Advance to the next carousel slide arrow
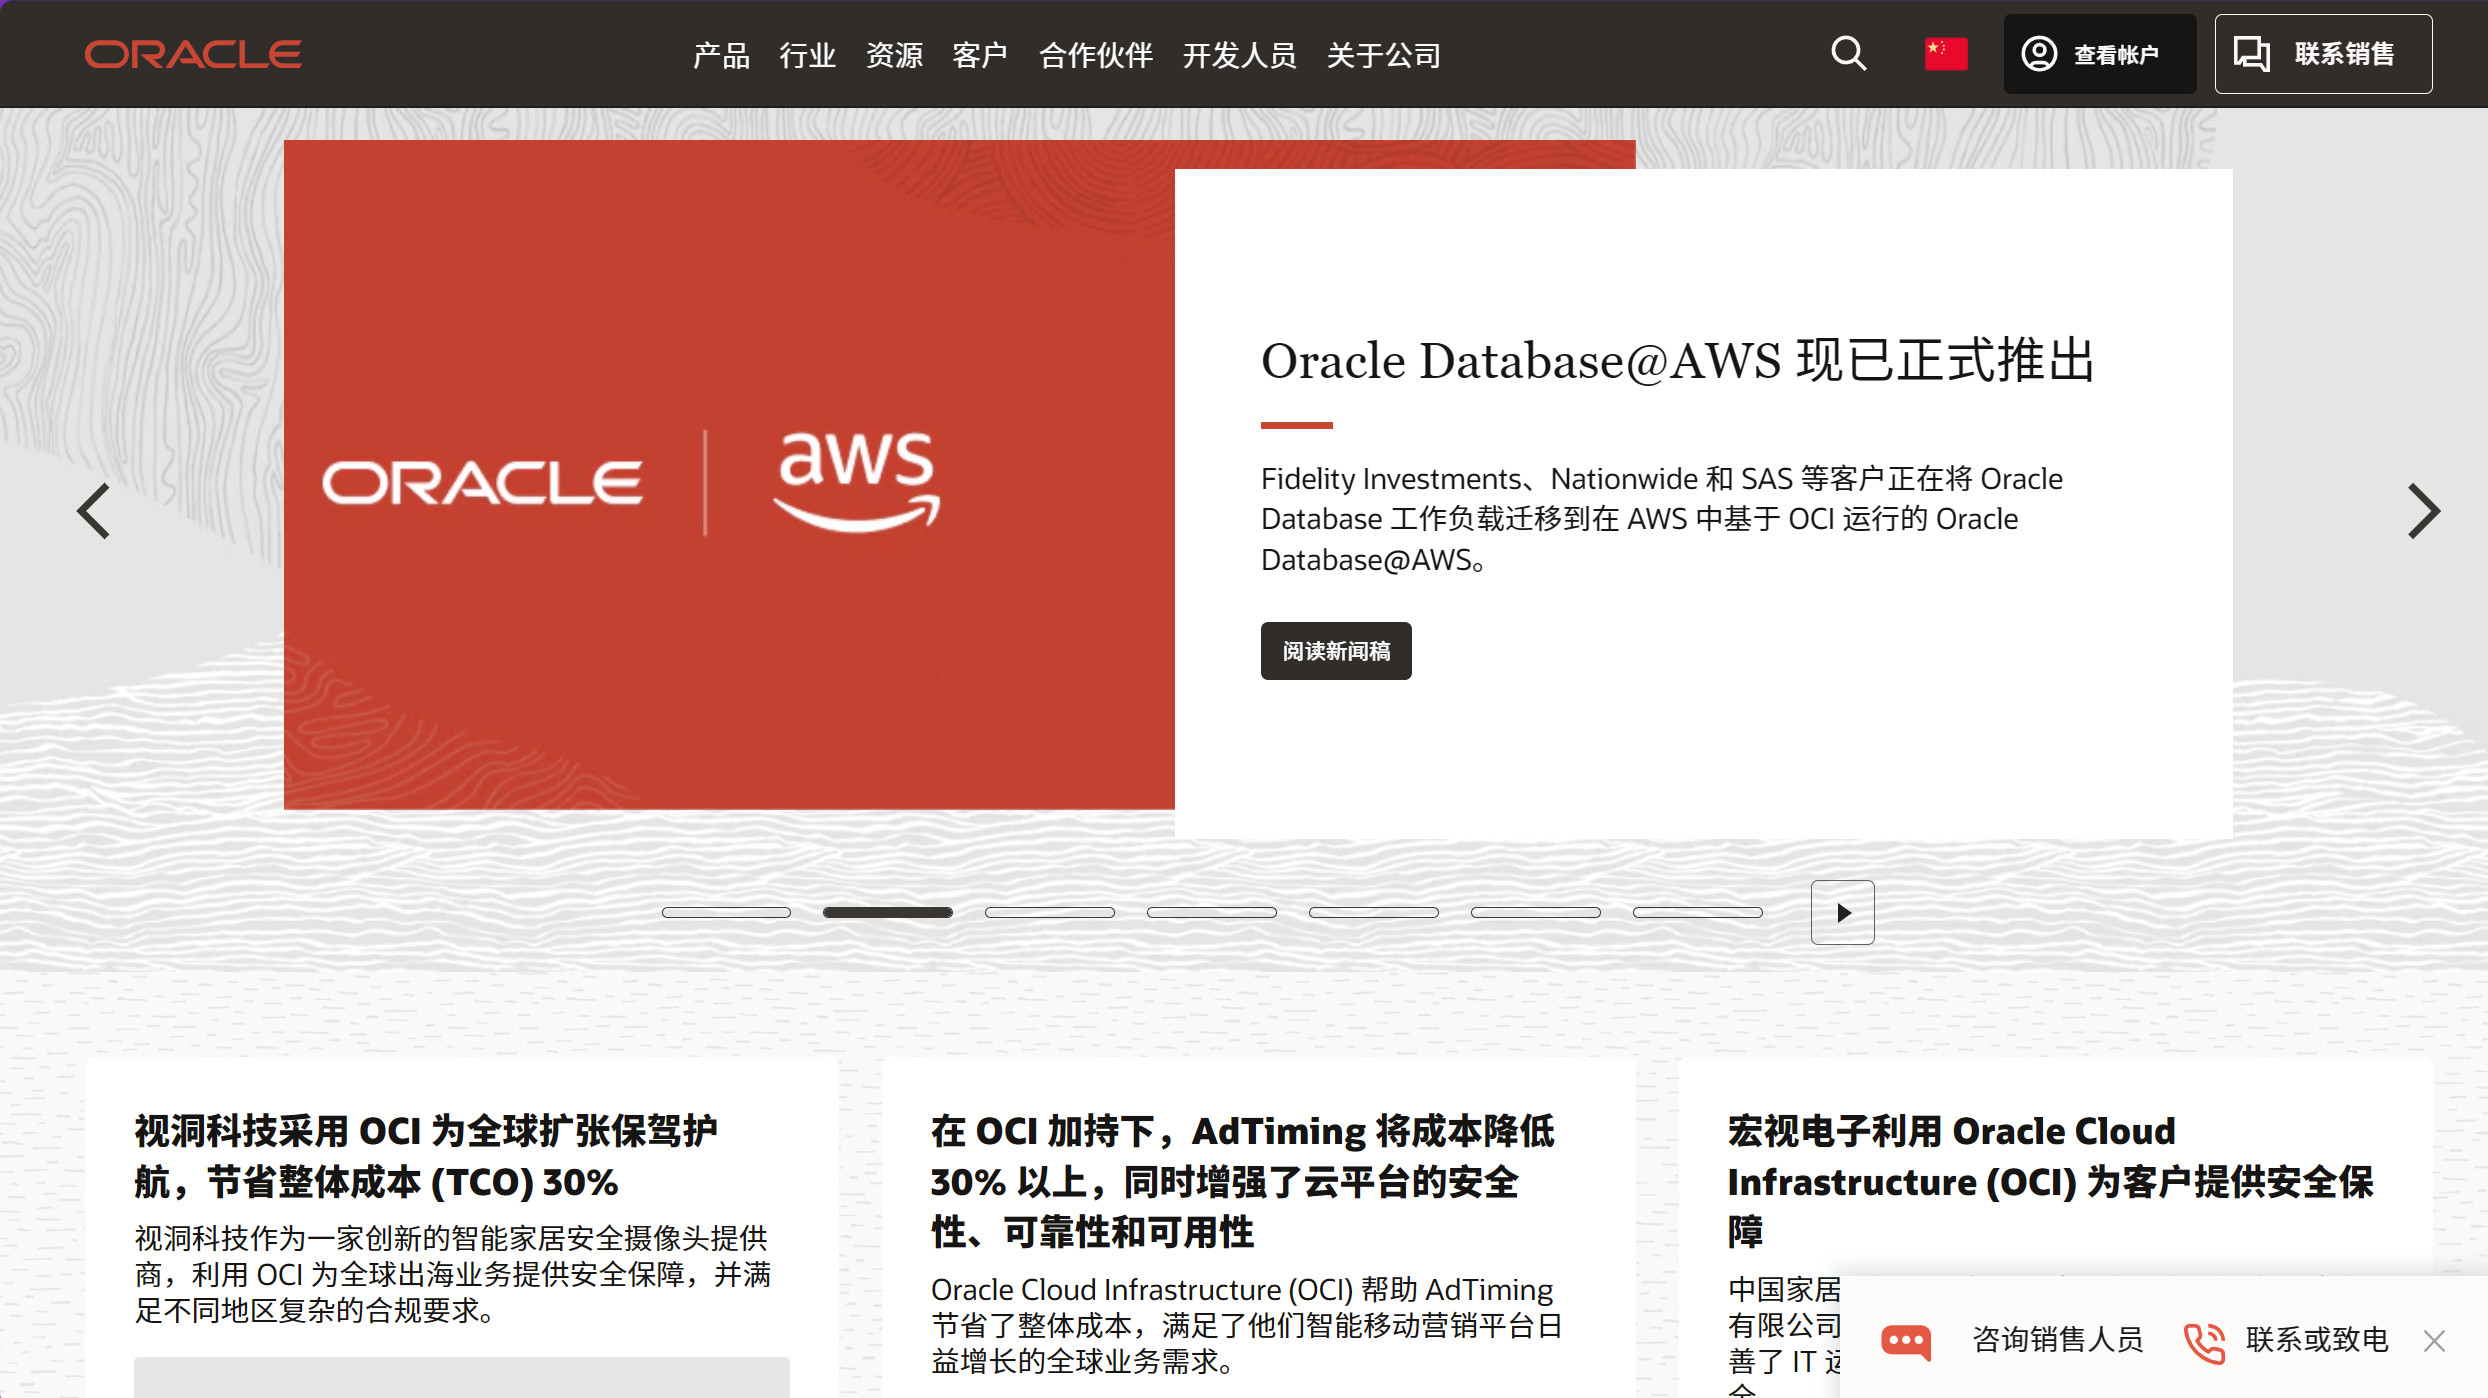Screen dimensions: 2488x1398 click(2423, 511)
